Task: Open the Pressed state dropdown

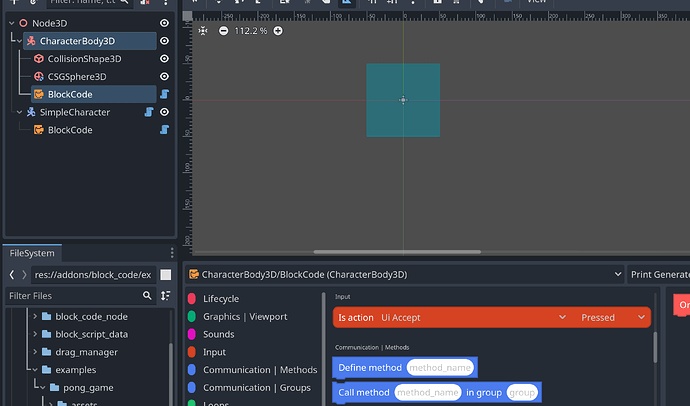Action: pyautogui.click(x=641, y=317)
